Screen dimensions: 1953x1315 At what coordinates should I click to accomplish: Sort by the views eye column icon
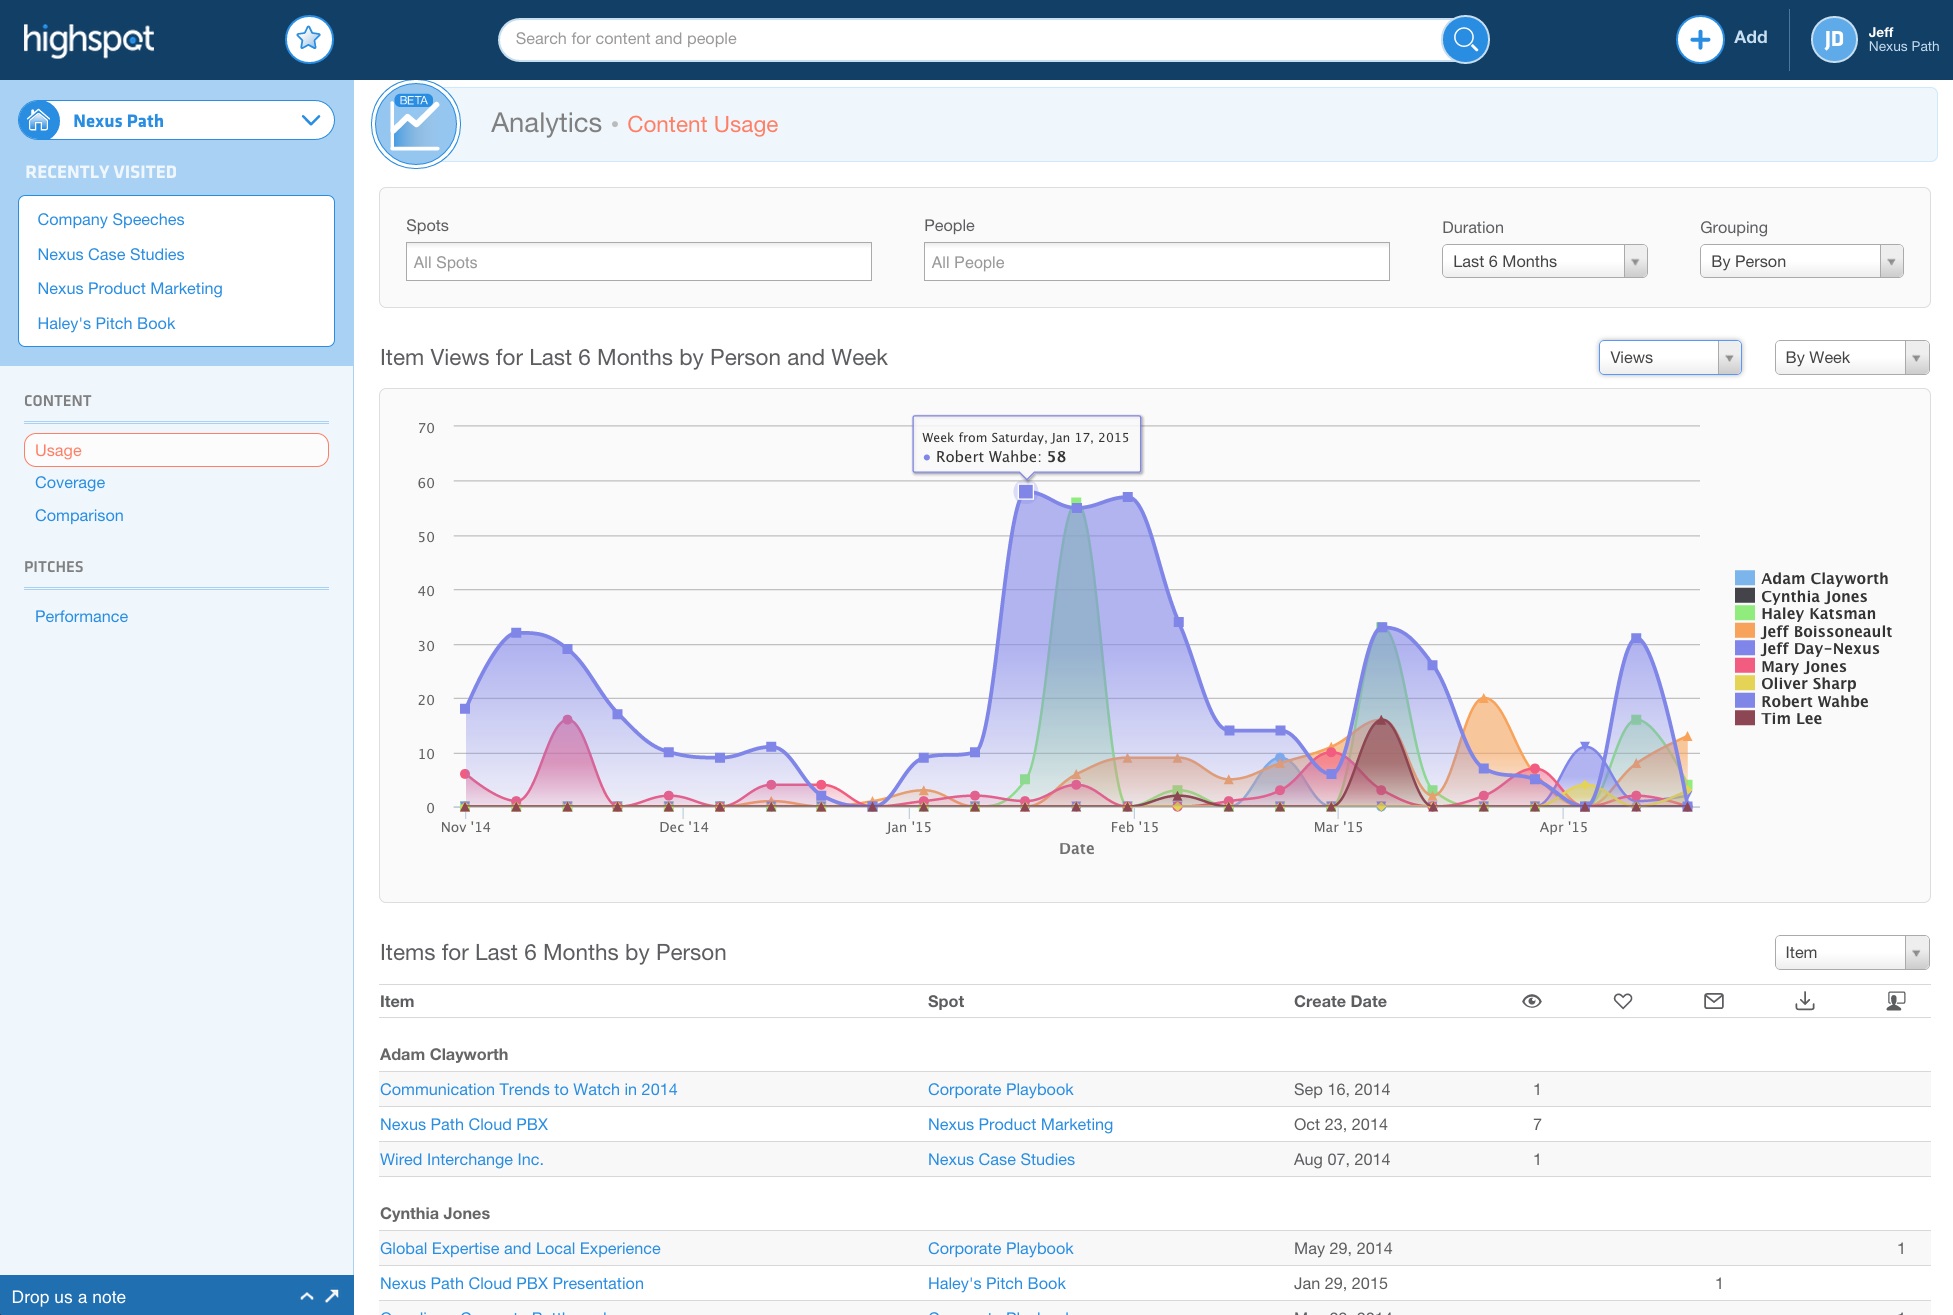coord(1531,1001)
